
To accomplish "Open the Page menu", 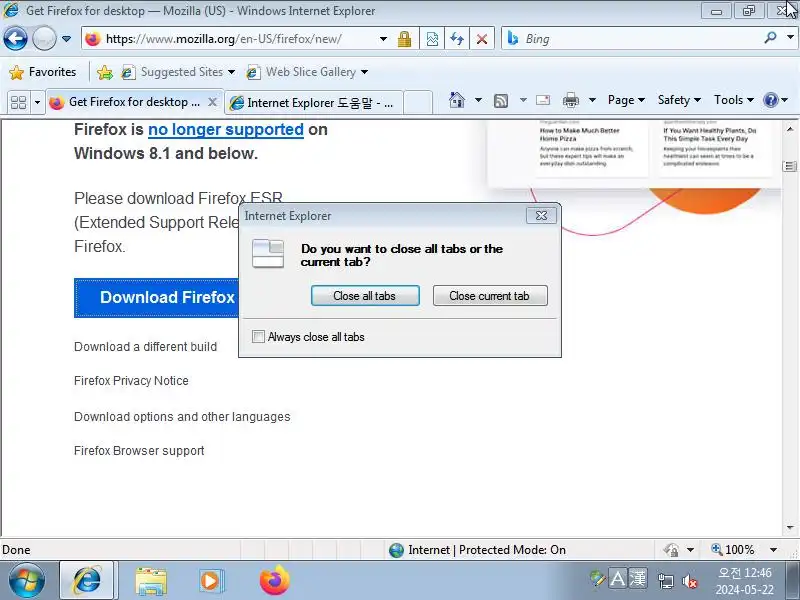I will click(x=626, y=100).
